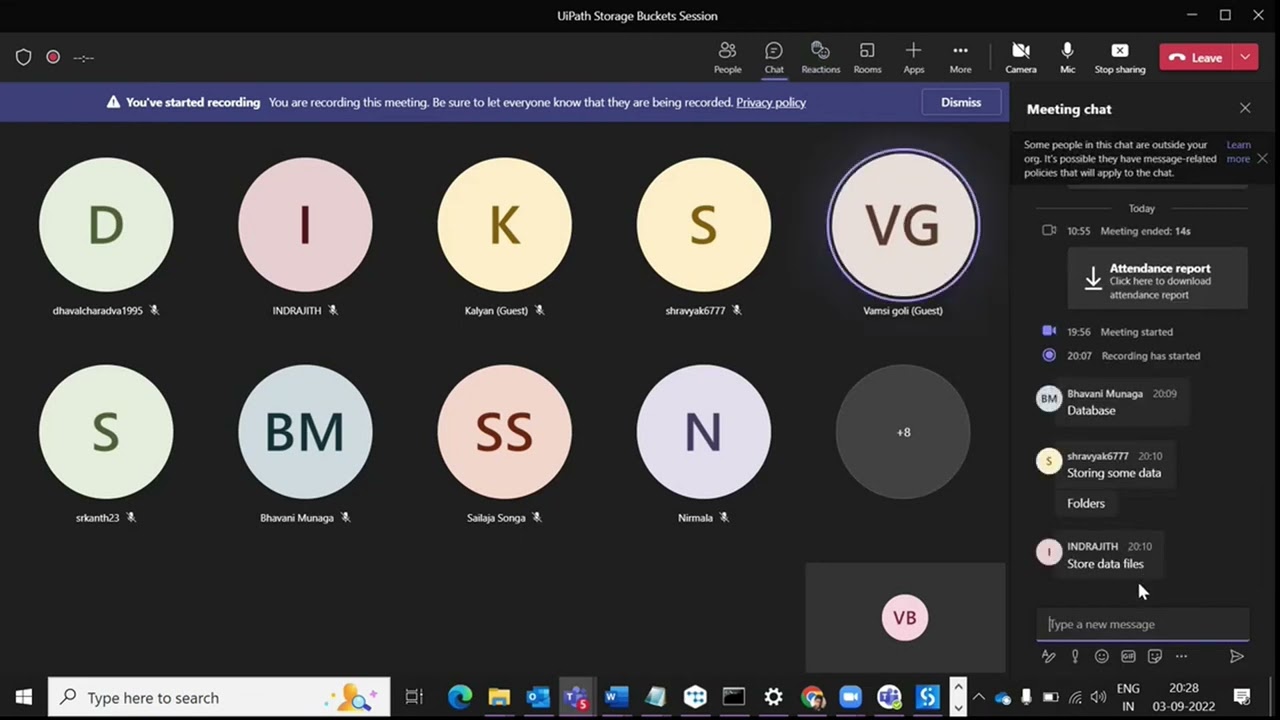Open the People panel
The image size is (1280, 720).
pos(727,58)
